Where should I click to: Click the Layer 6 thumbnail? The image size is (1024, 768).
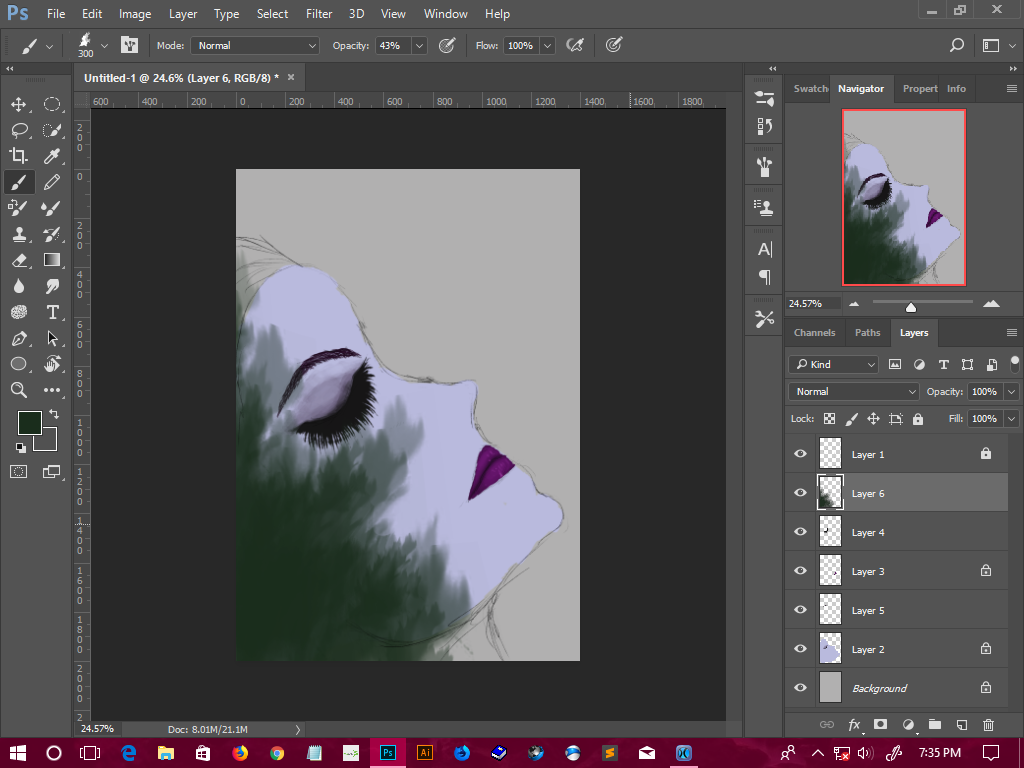830,493
